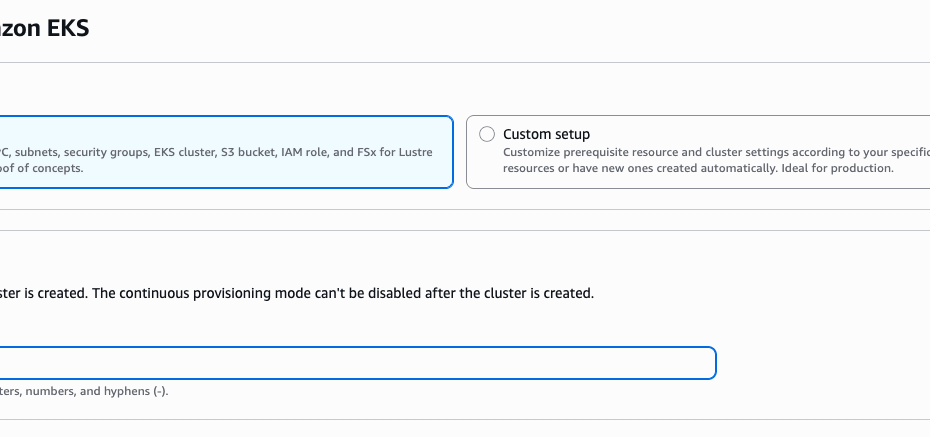Click the 'zon EKS' page heading
Image resolution: width=930 pixels, height=437 pixels.
point(44,28)
